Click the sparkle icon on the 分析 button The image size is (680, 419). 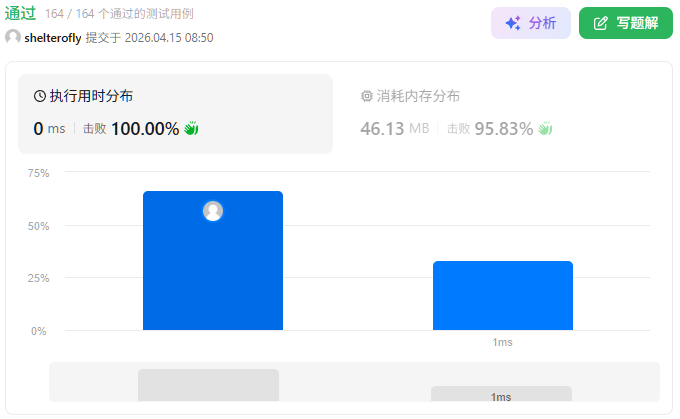(x=512, y=23)
